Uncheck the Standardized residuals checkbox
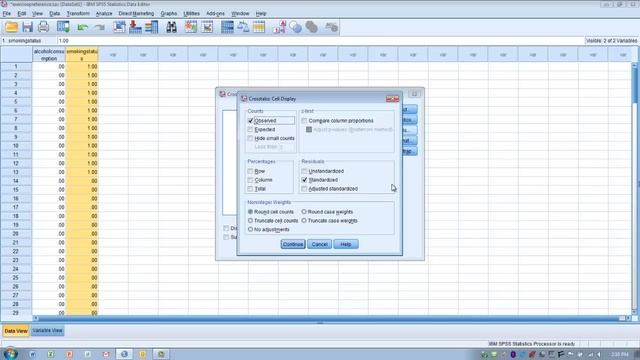The width and height of the screenshot is (640, 360). tap(304, 180)
